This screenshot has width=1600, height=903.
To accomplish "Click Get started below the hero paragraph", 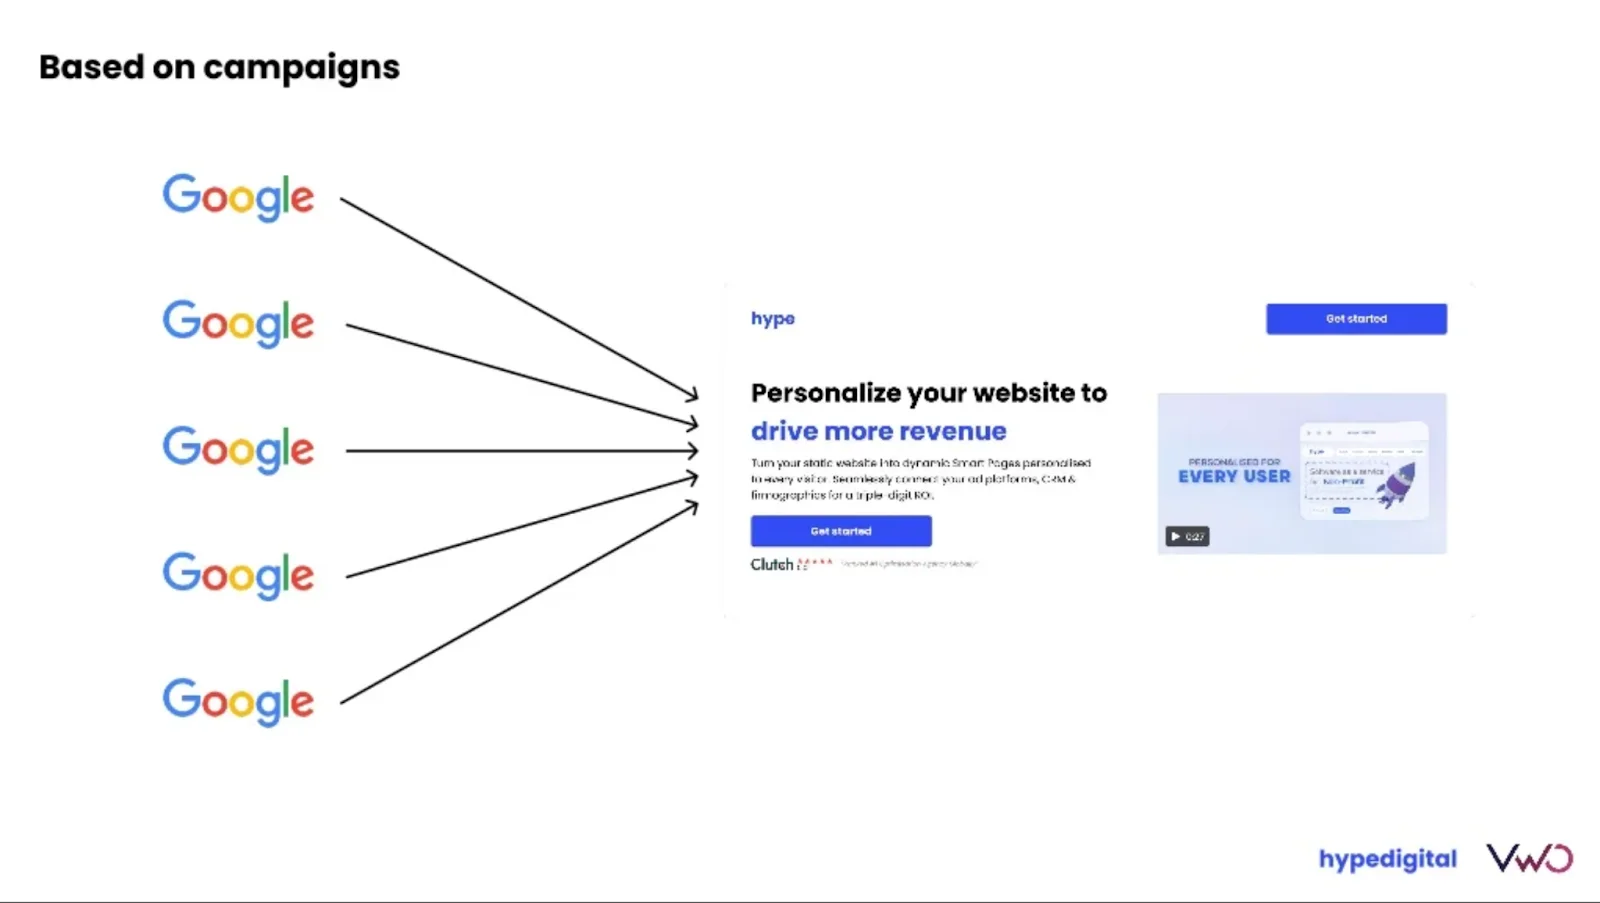I will click(840, 531).
